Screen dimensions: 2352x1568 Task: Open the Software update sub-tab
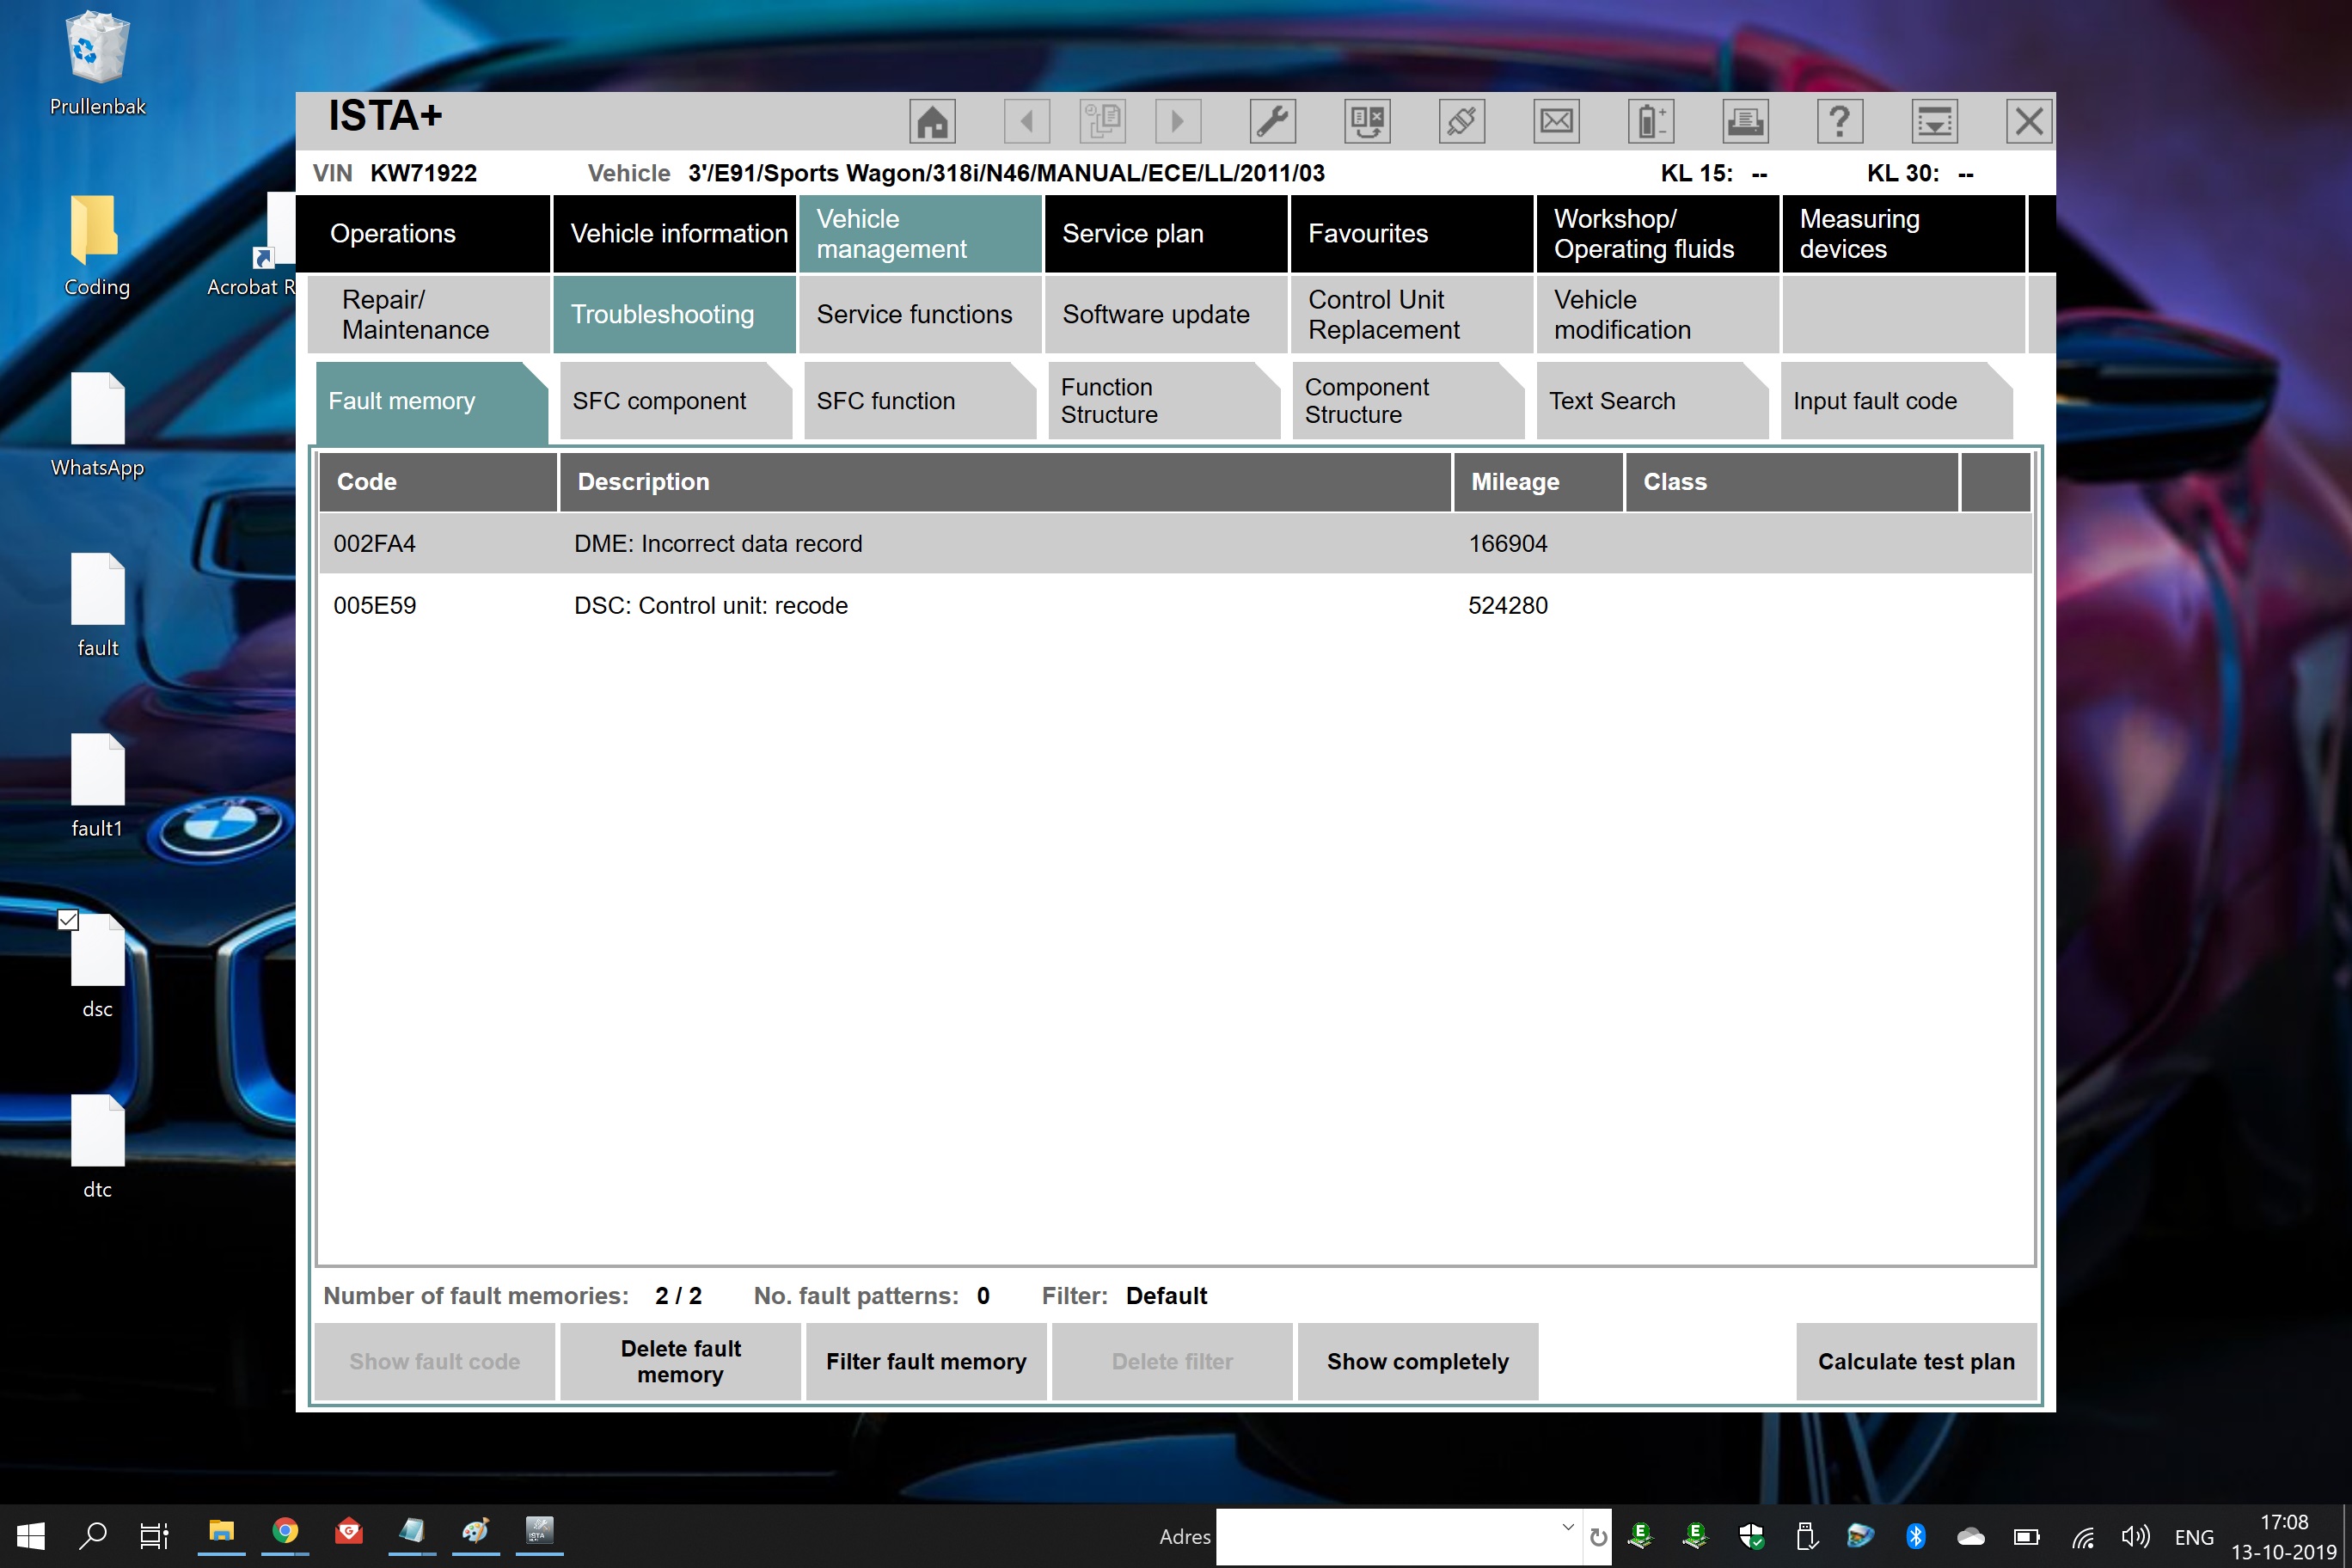coord(1166,315)
